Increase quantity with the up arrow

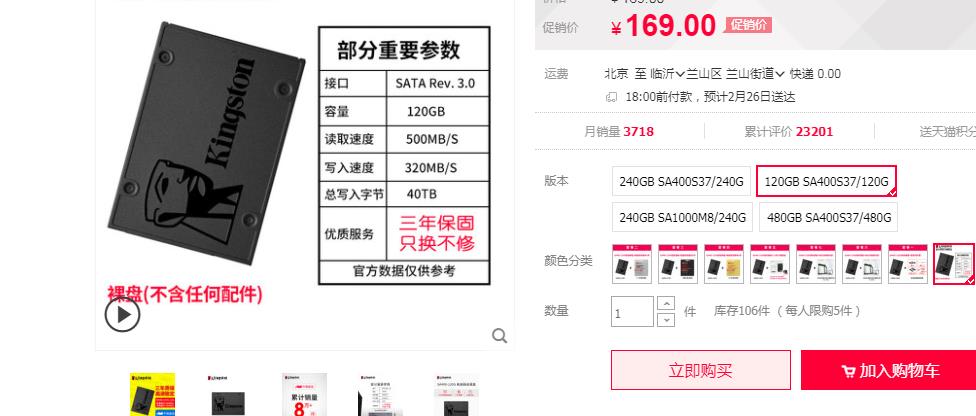point(666,303)
